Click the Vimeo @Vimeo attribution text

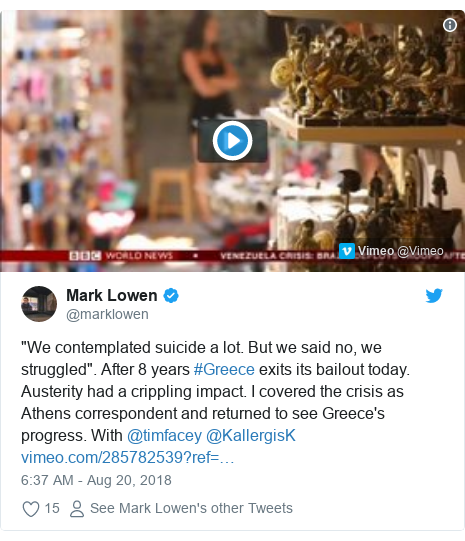pos(400,251)
